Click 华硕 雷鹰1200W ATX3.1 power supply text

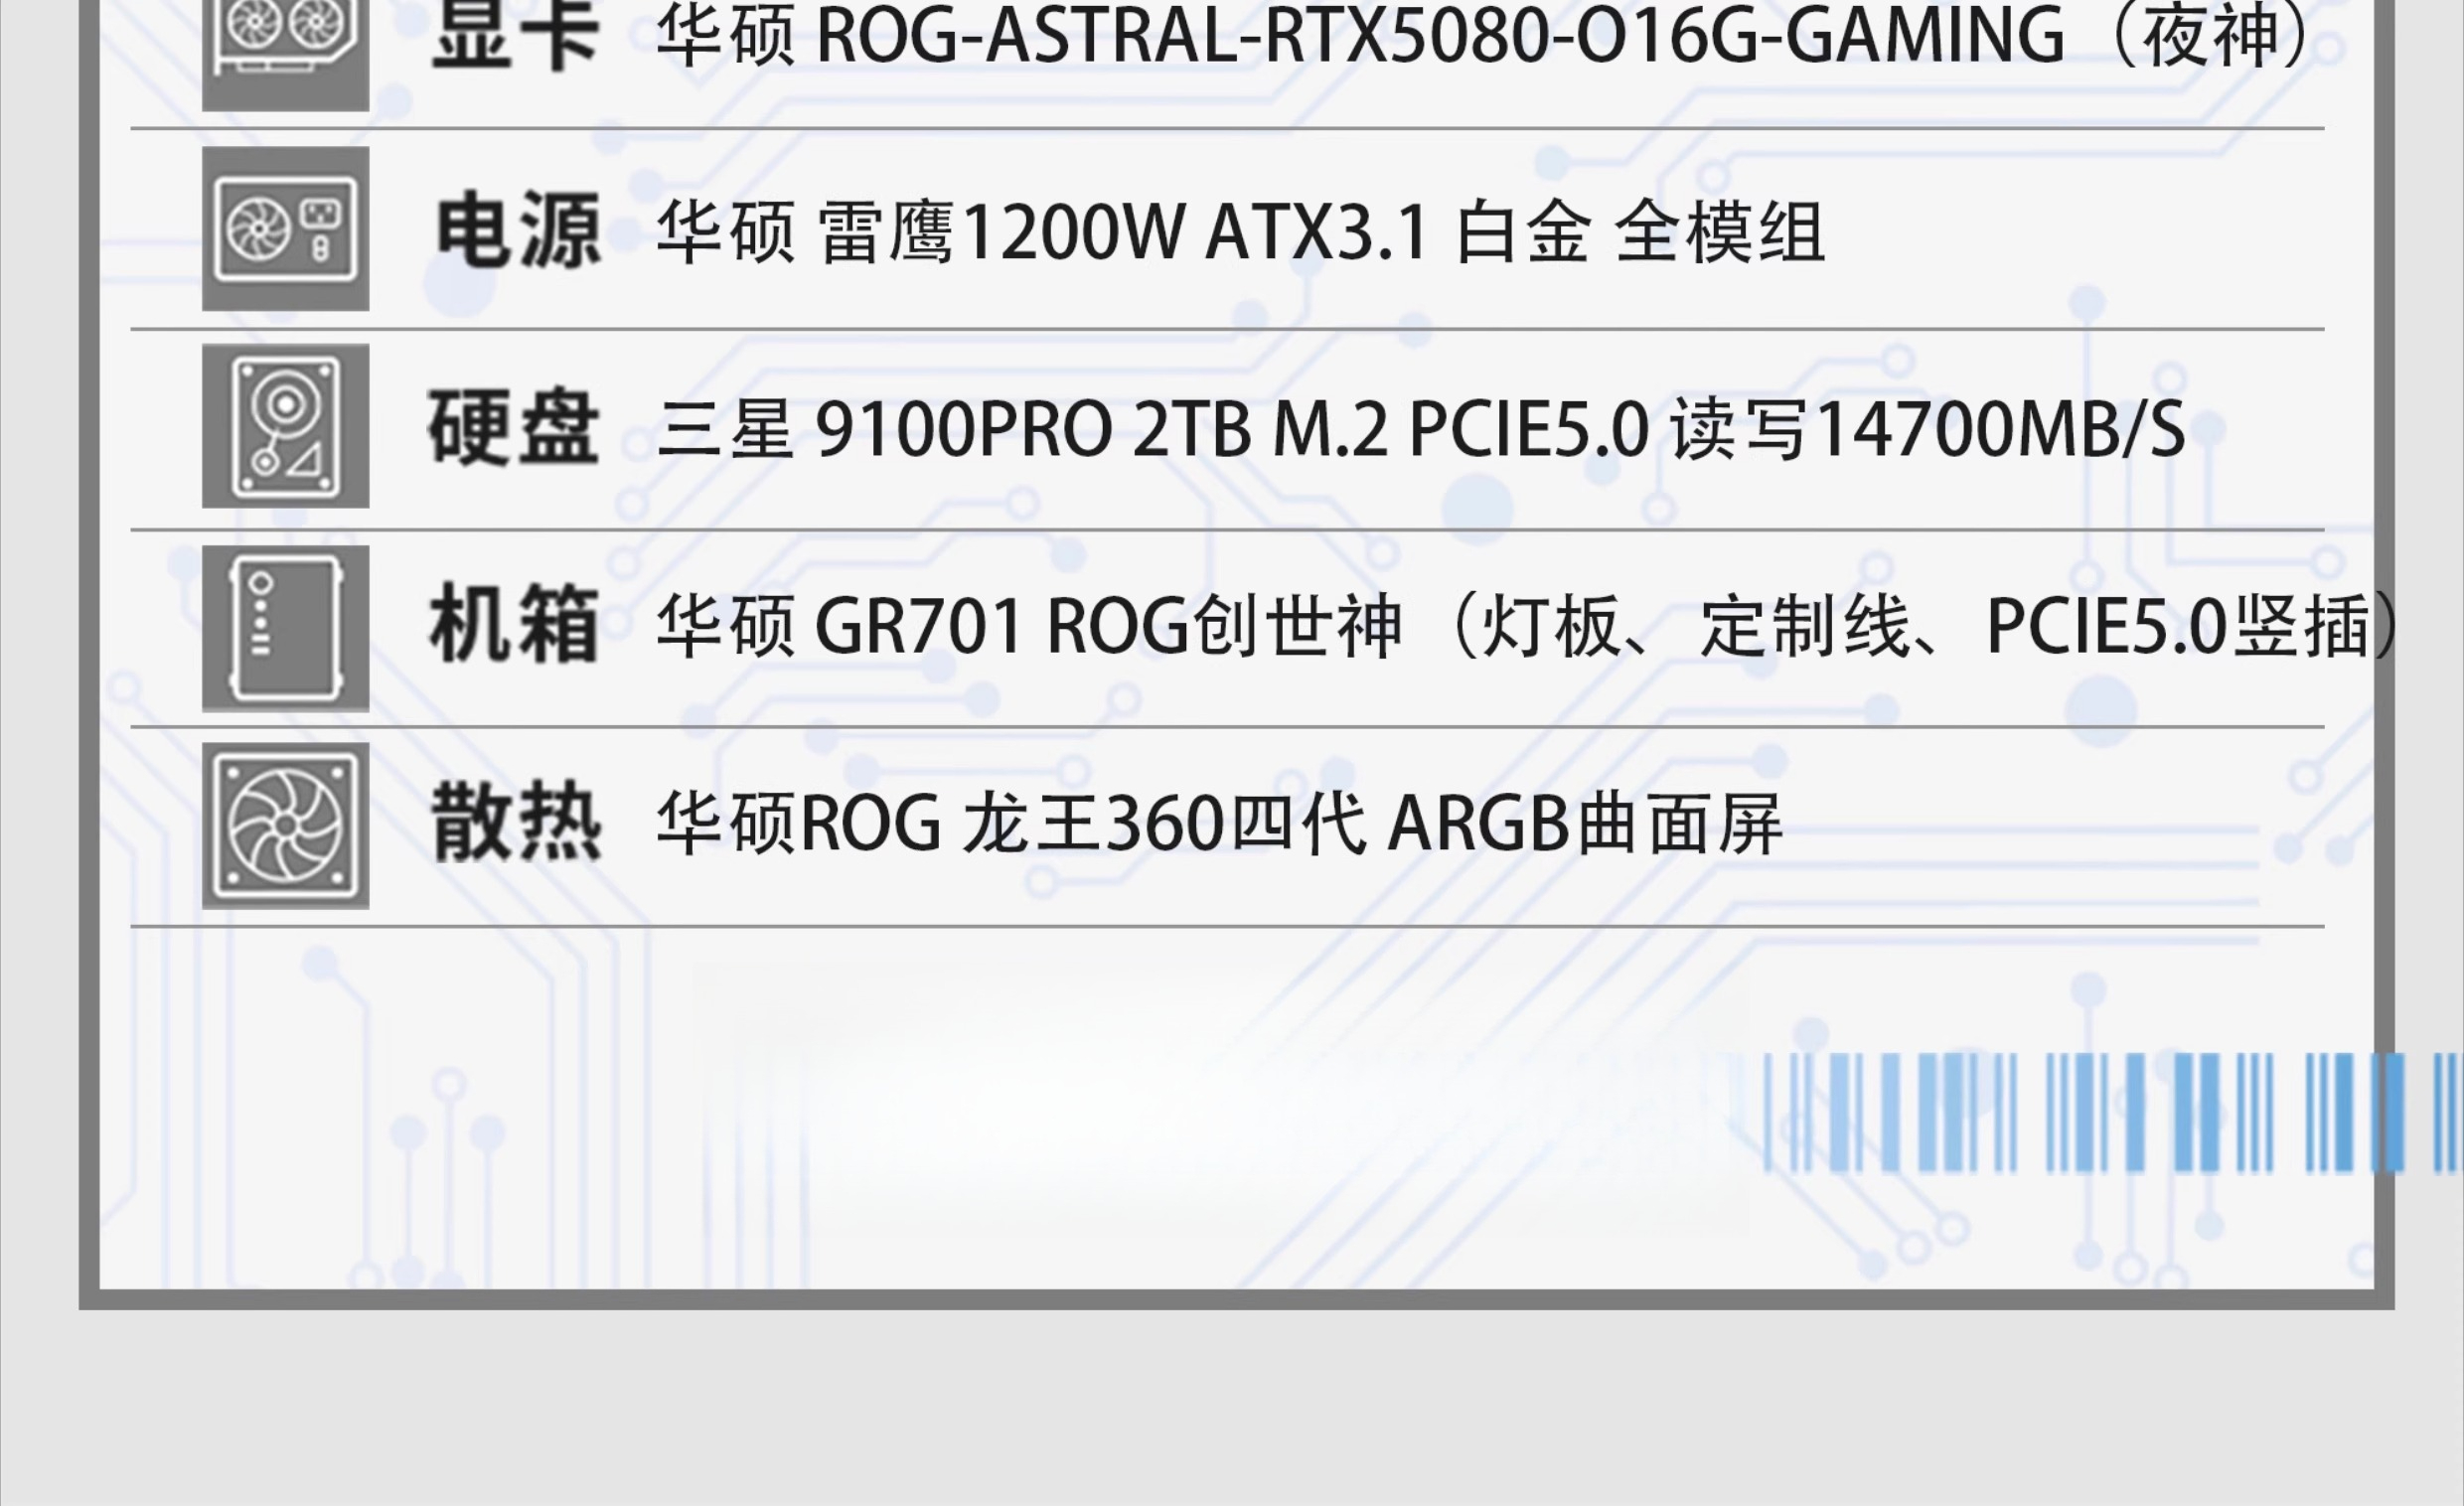1041,232
